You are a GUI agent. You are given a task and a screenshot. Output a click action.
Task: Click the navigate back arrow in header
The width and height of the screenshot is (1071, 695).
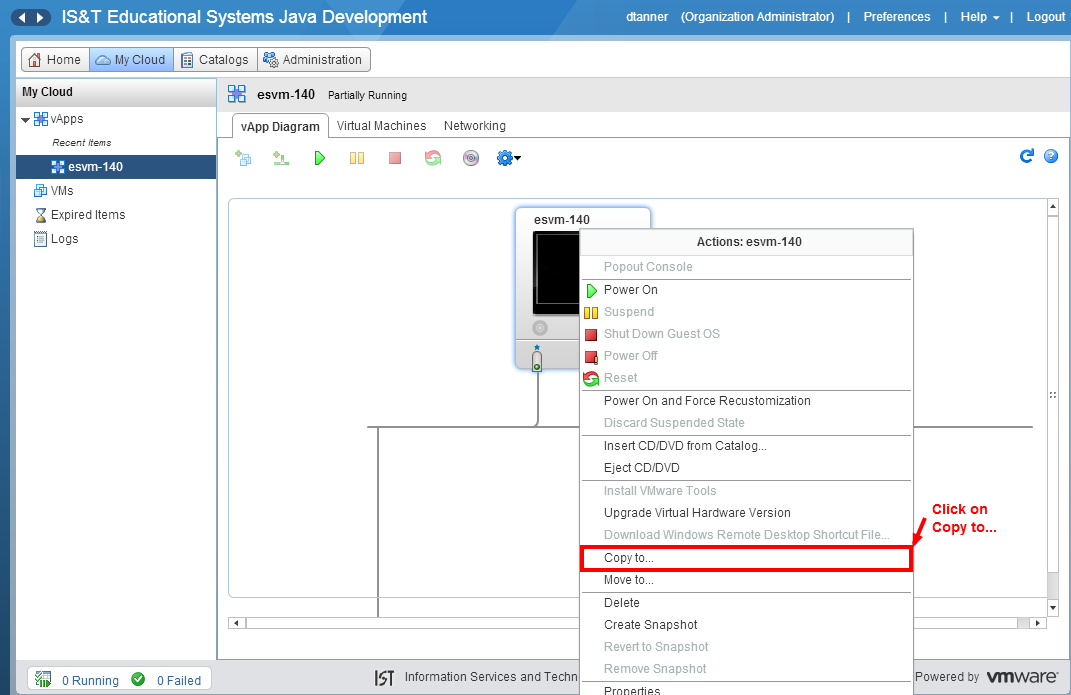point(21,18)
